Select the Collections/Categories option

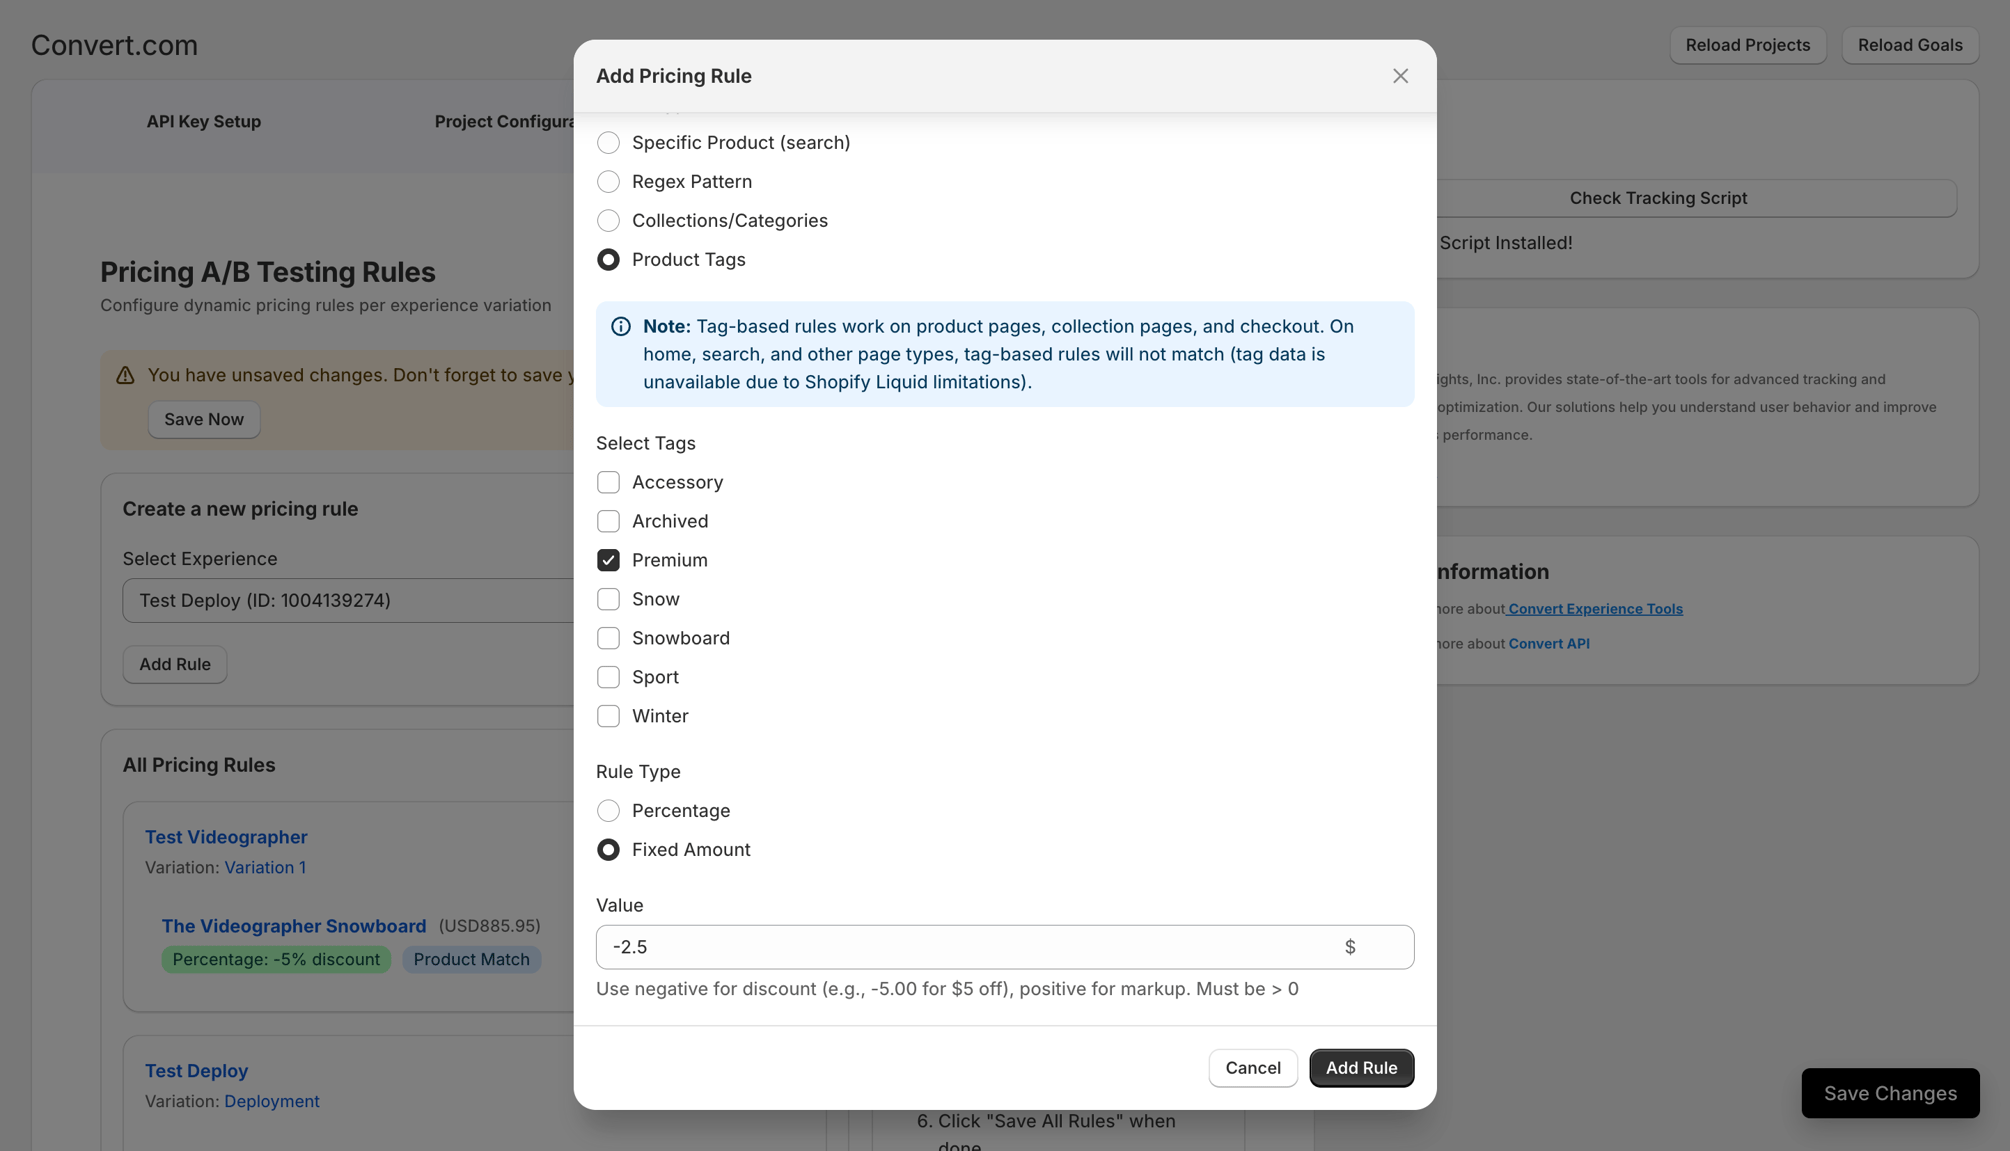click(x=608, y=221)
